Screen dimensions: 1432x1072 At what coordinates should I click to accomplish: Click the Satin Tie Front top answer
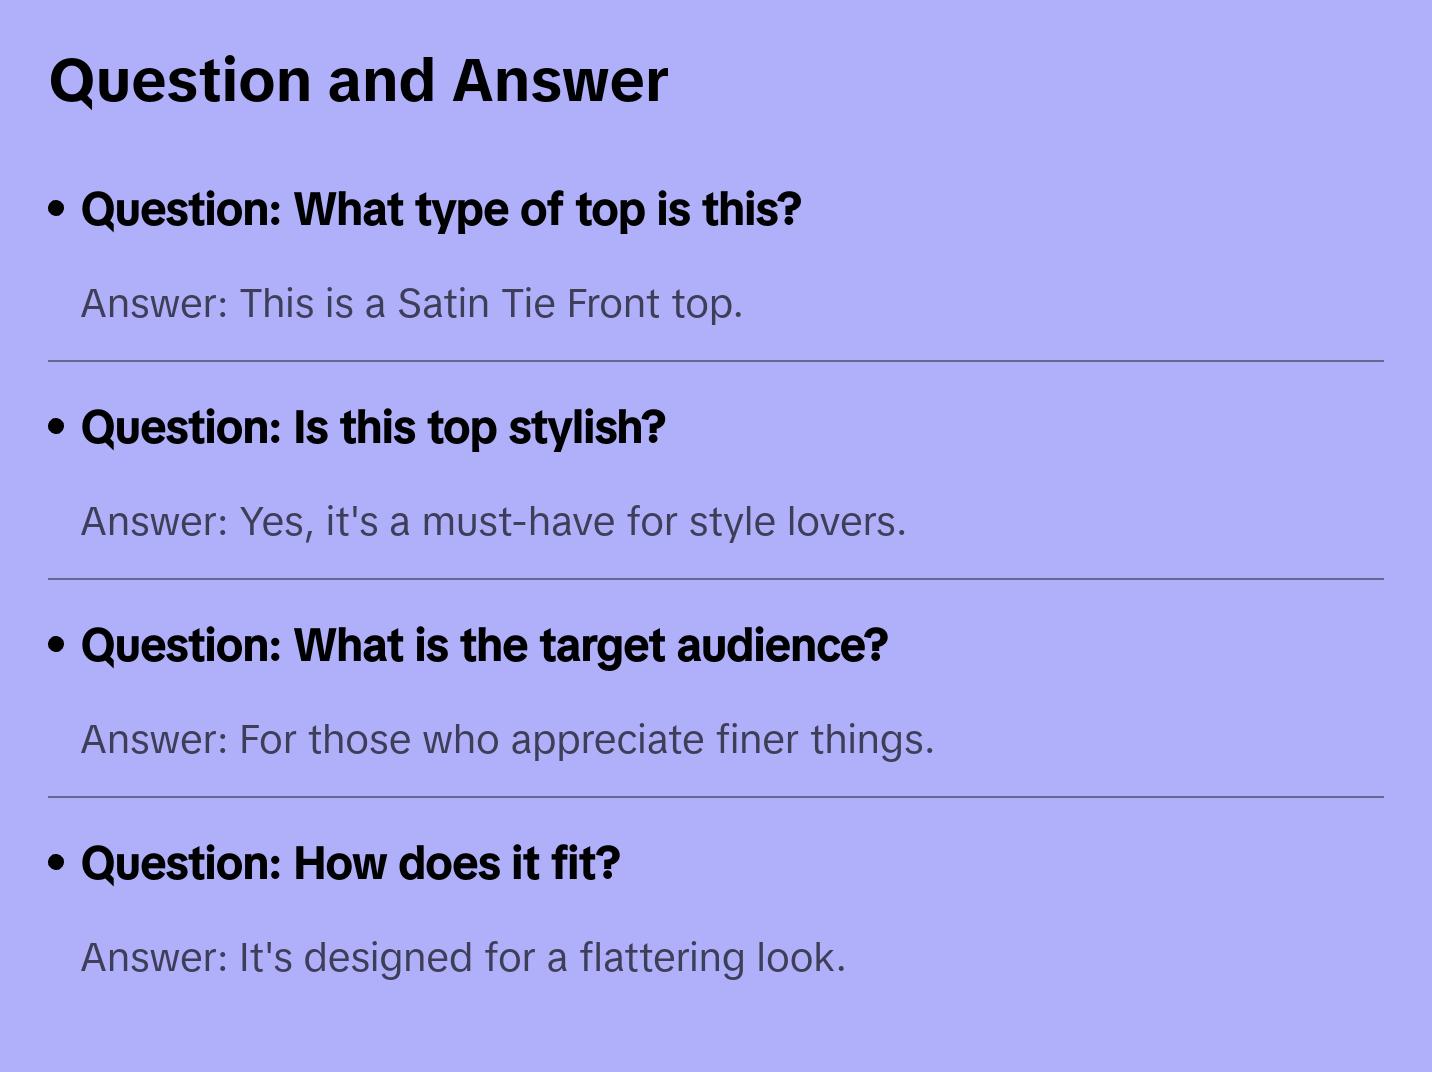(411, 304)
